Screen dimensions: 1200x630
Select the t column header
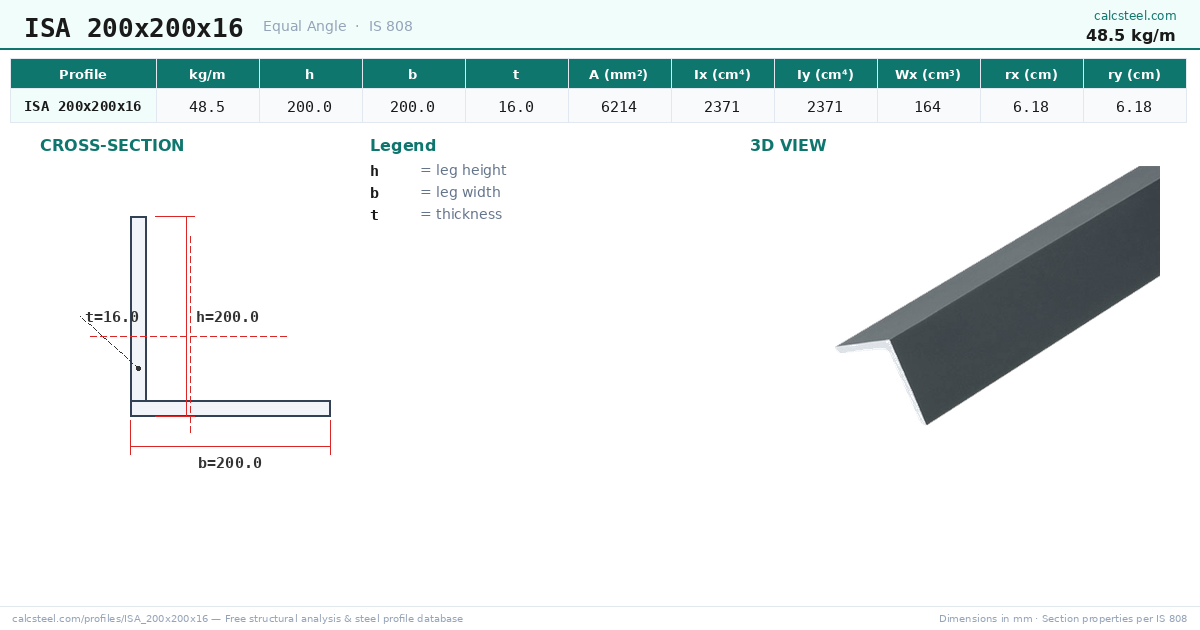point(516,74)
